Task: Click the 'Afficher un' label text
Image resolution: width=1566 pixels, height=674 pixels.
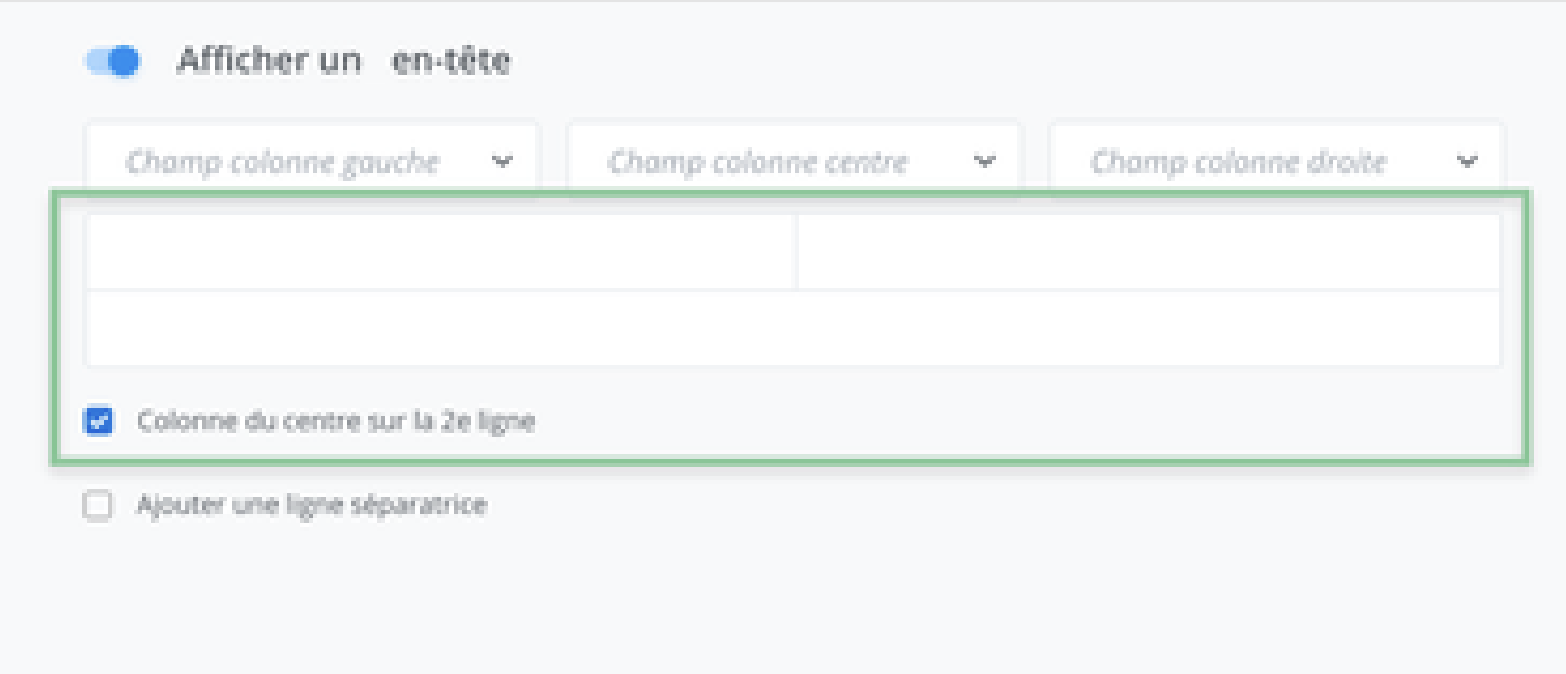Action: coord(268,62)
